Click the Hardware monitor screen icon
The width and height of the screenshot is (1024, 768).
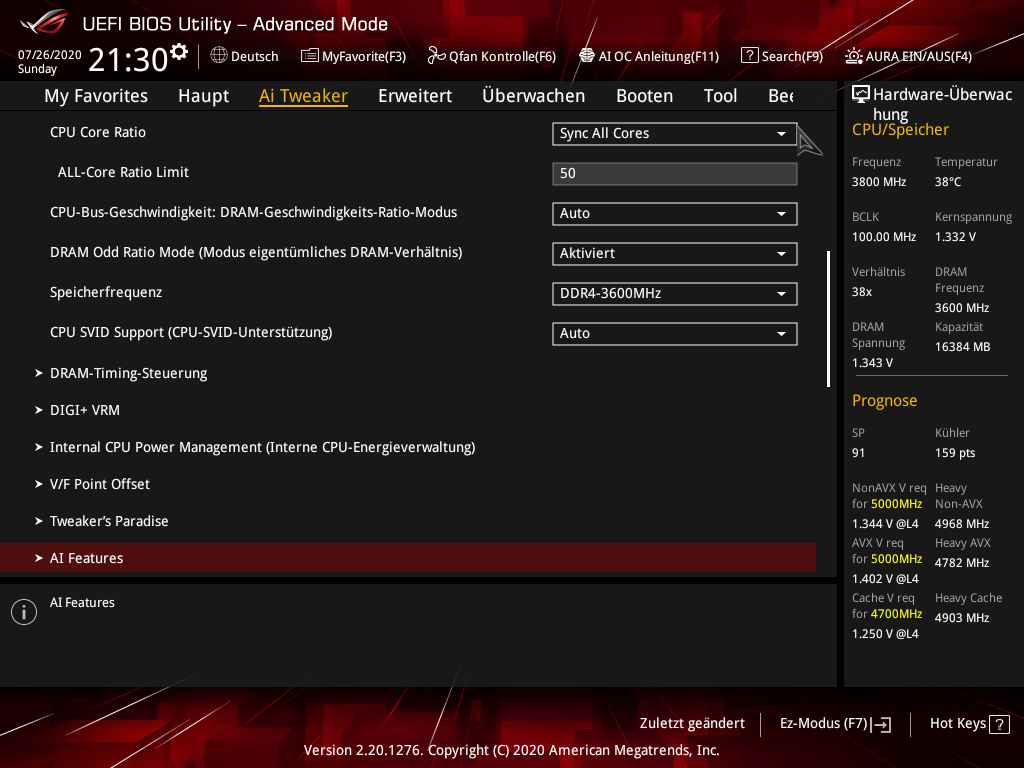tap(861, 95)
